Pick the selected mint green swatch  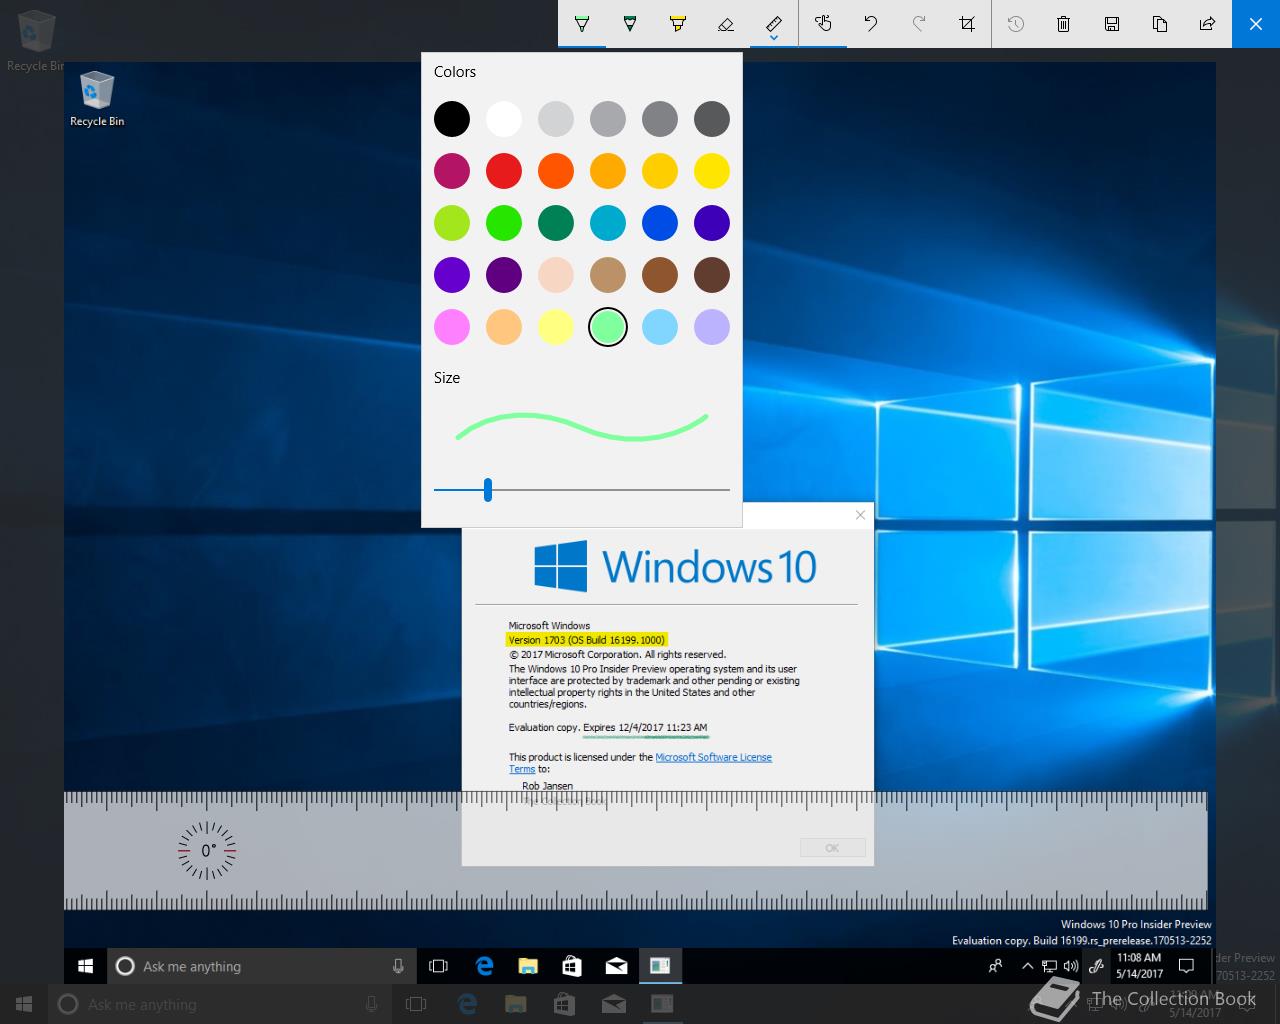click(x=608, y=327)
